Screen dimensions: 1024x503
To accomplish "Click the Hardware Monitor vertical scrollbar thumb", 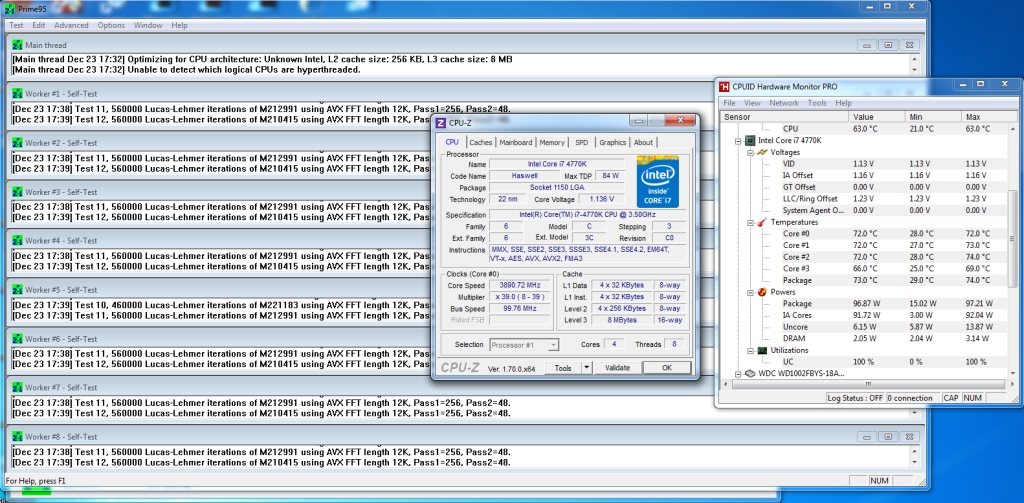I will 1013,238.
